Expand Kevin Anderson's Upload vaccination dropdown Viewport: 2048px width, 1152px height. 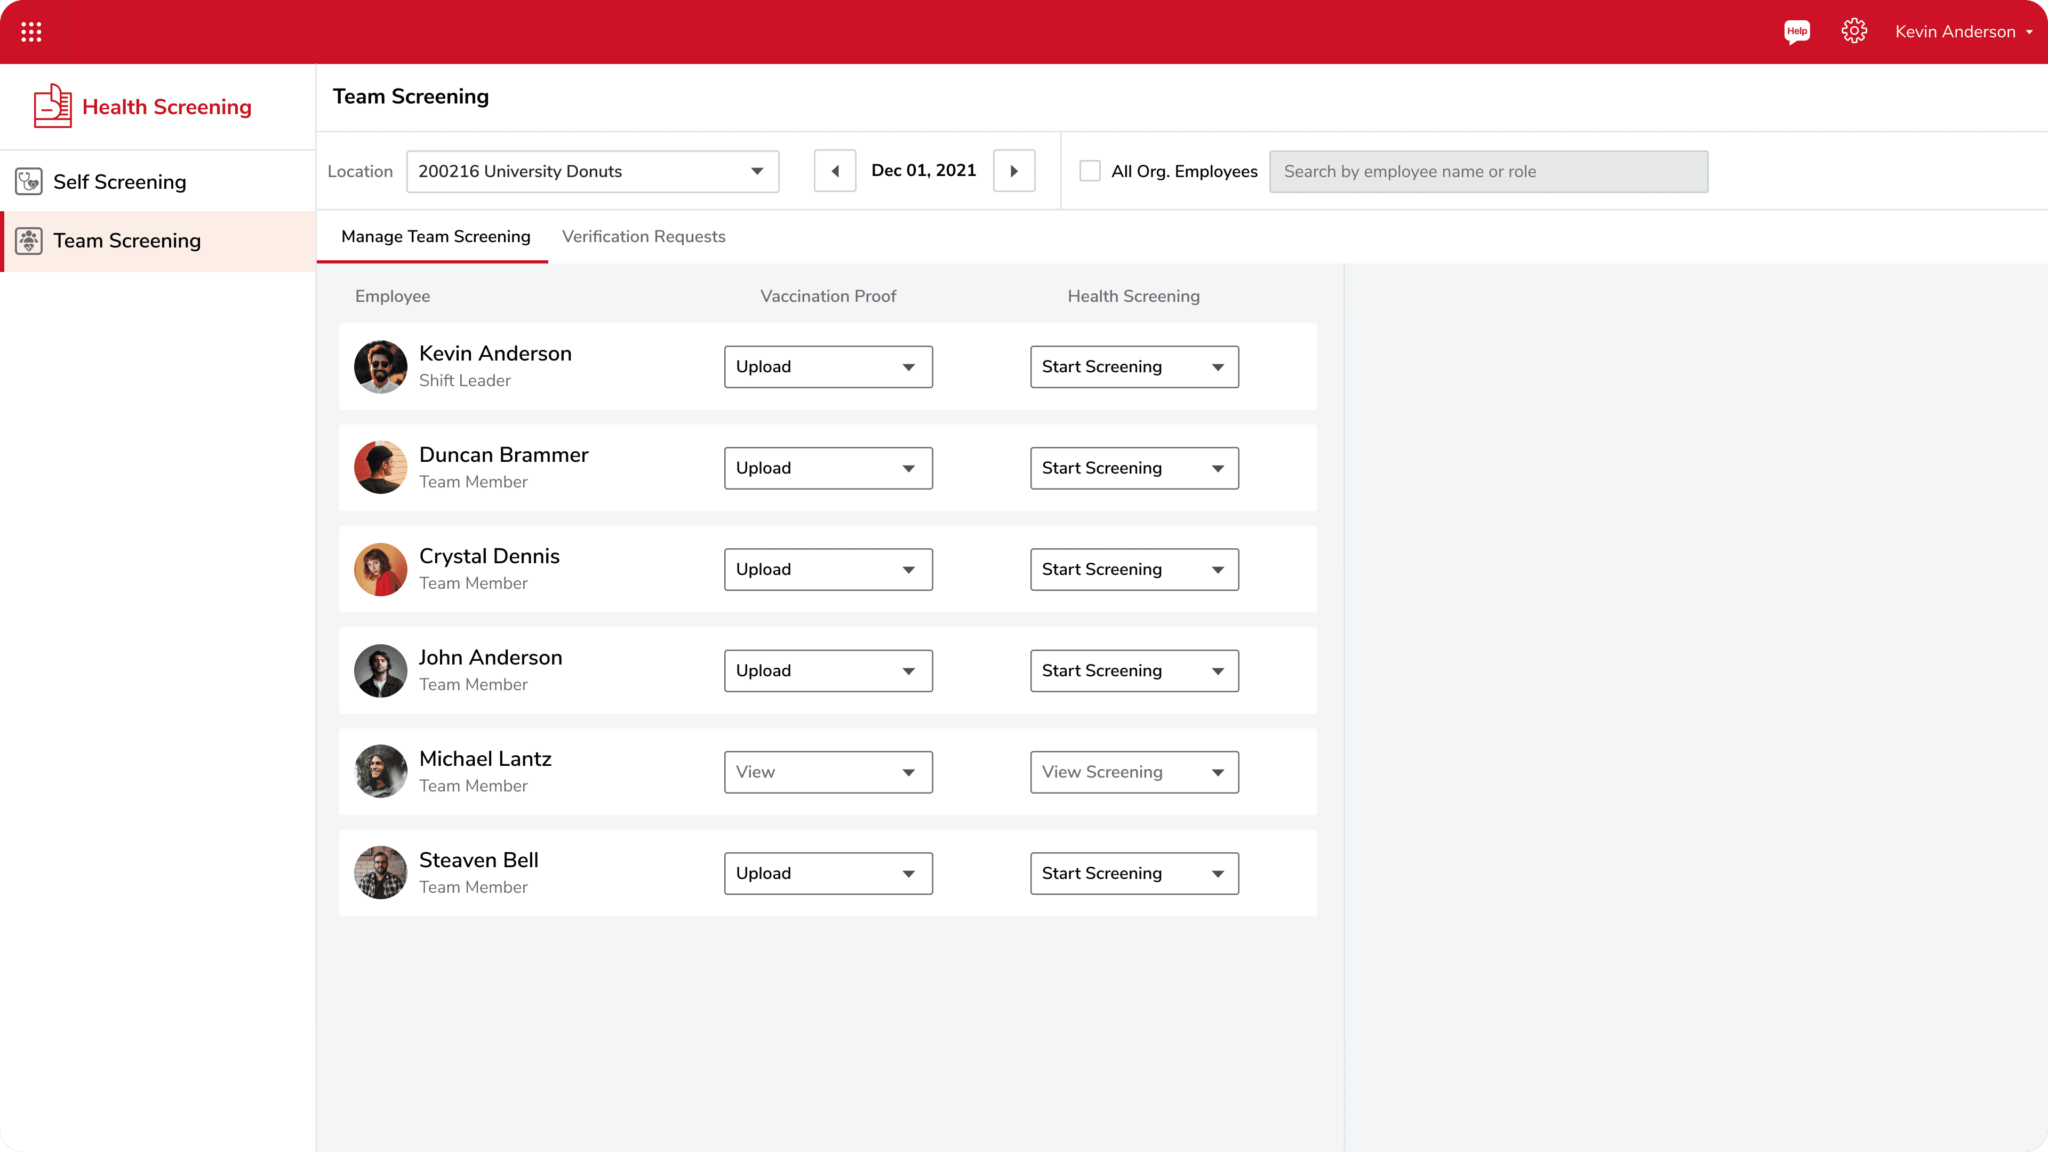click(x=827, y=367)
